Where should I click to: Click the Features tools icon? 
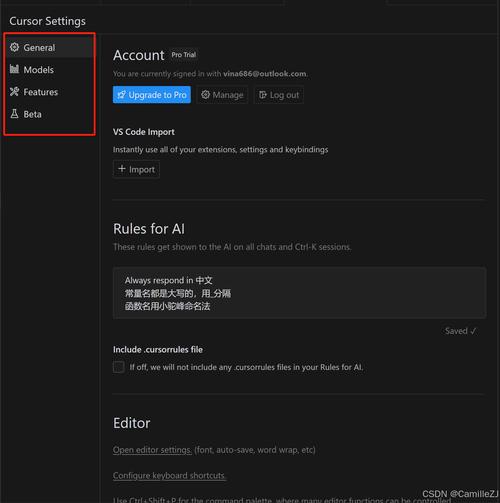pos(14,92)
